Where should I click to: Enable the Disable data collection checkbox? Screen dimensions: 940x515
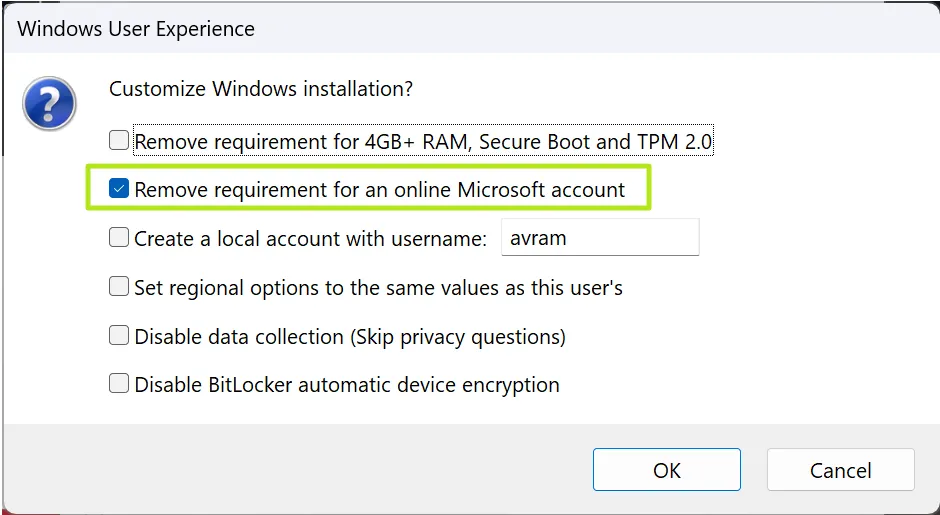click(119, 336)
